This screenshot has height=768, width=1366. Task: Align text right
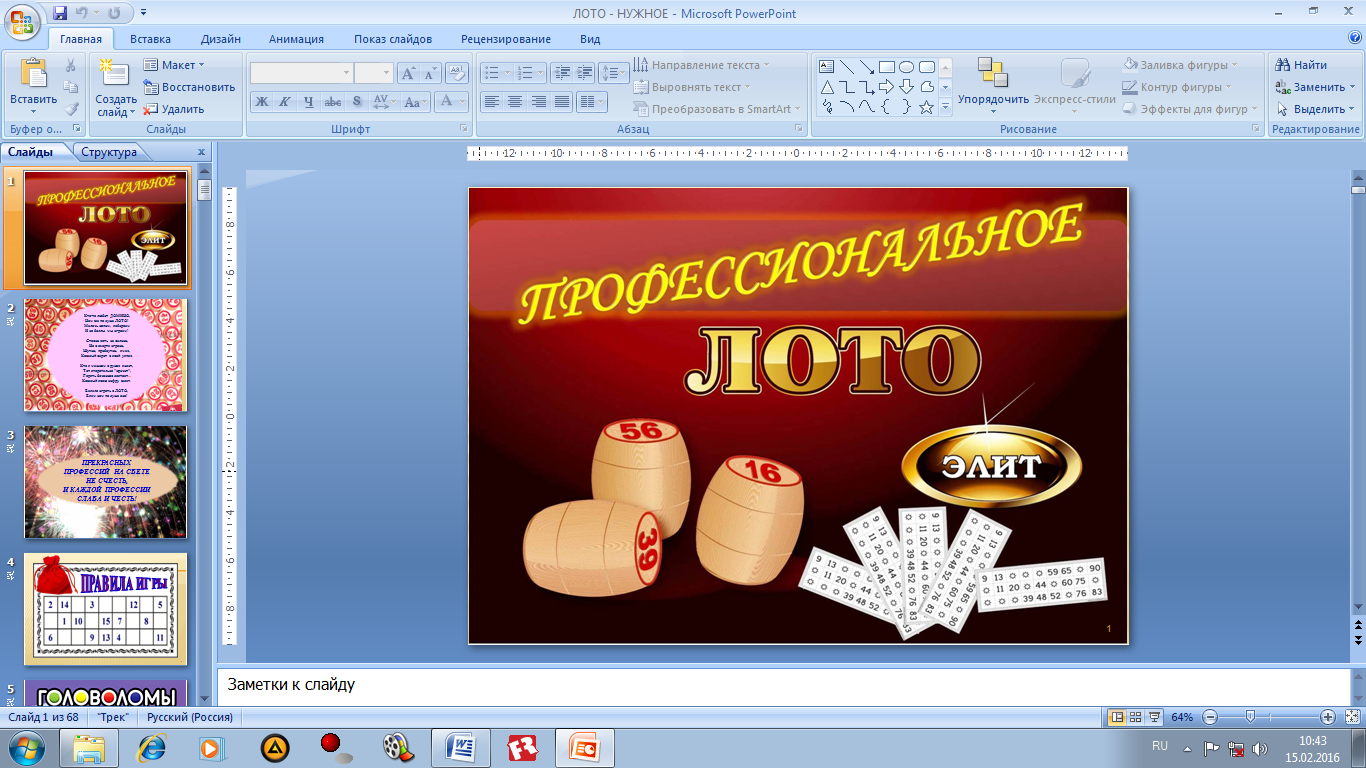coord(539,102)
